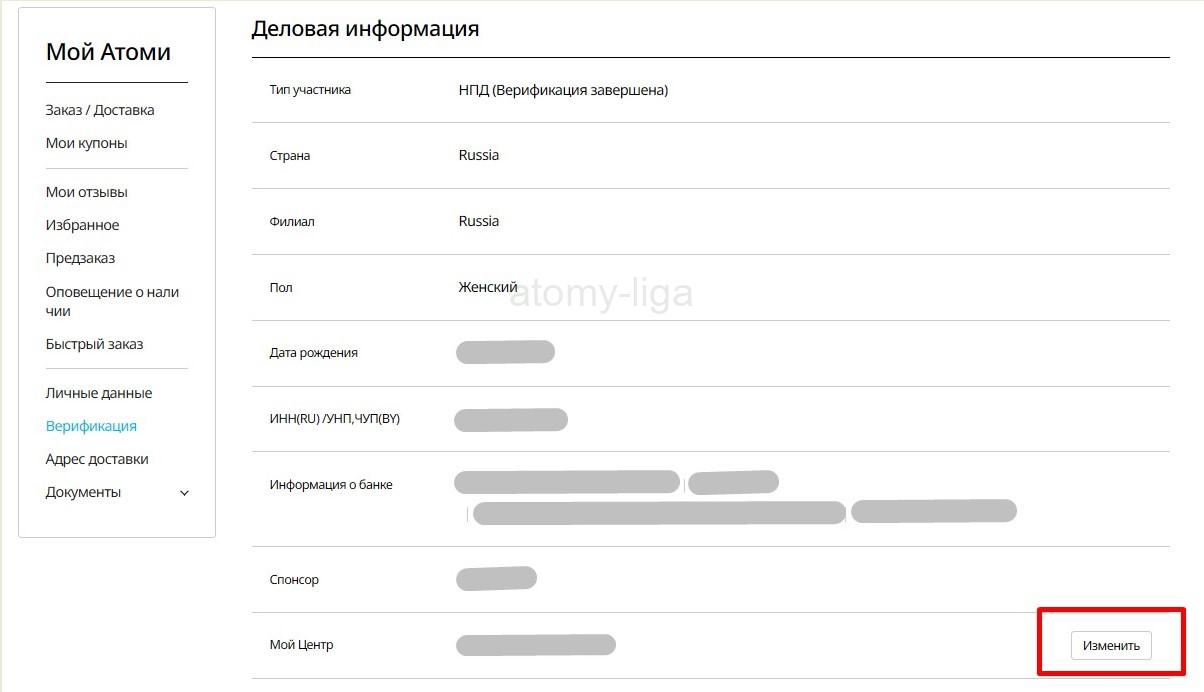Image resolution: width=1204 pixels, height=692 pixels.
Task: Click the Деловая информация heading
Action: point(365,29)
